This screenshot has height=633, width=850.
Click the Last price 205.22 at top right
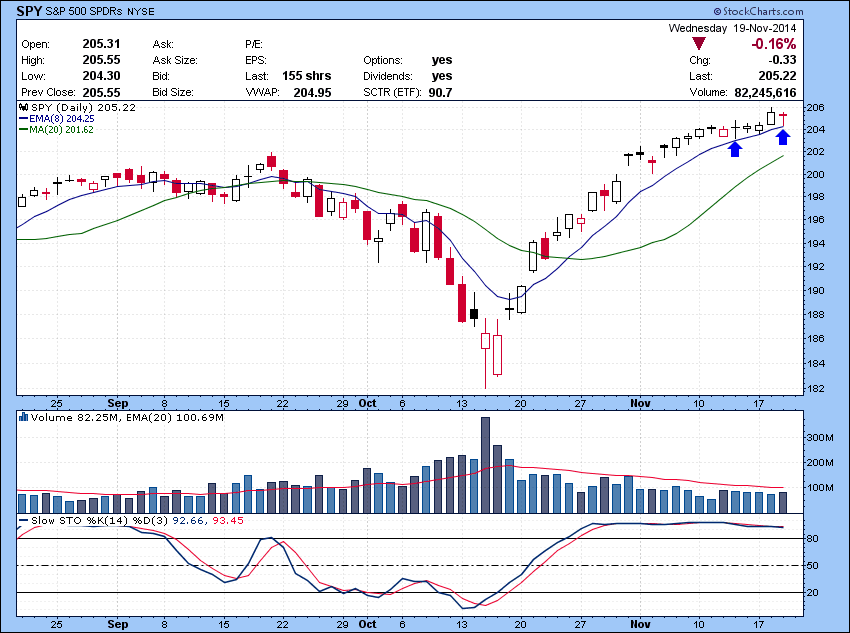pos(777,76)
